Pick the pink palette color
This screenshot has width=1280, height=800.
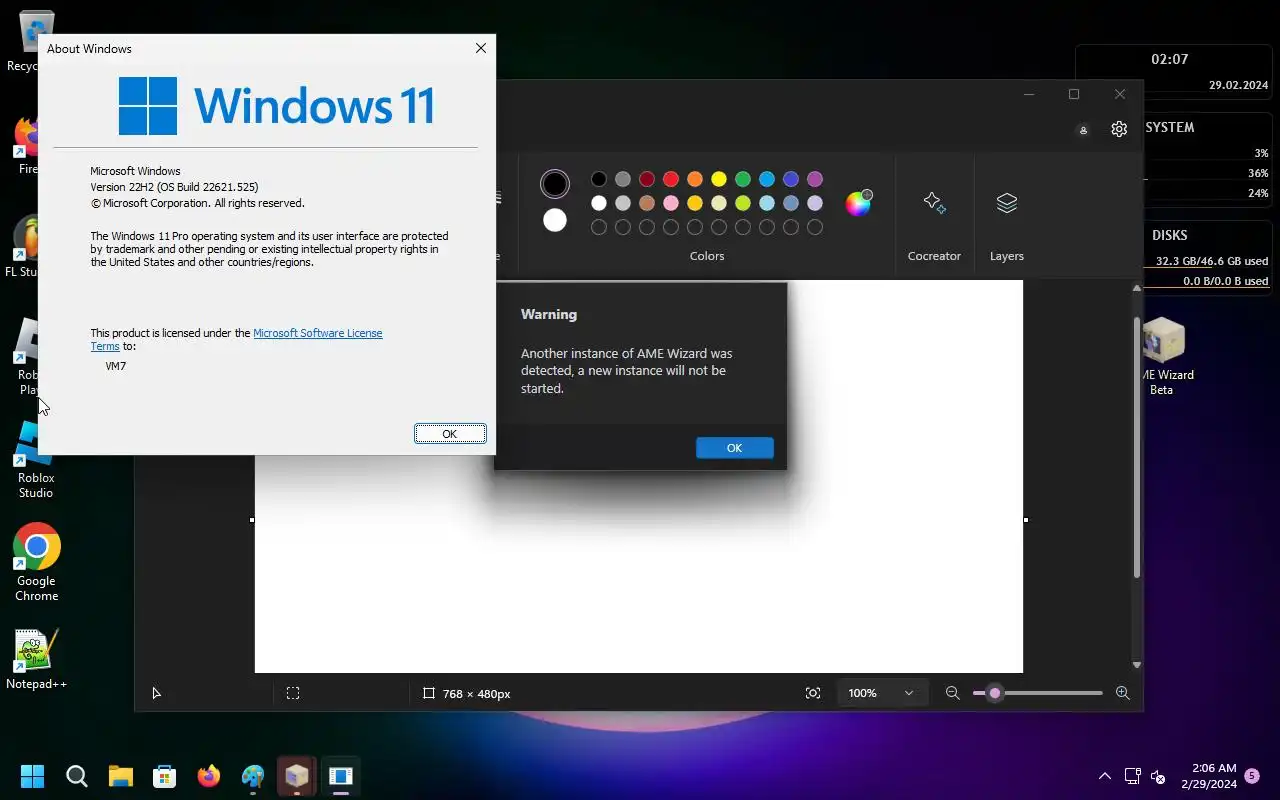[671, 203]
